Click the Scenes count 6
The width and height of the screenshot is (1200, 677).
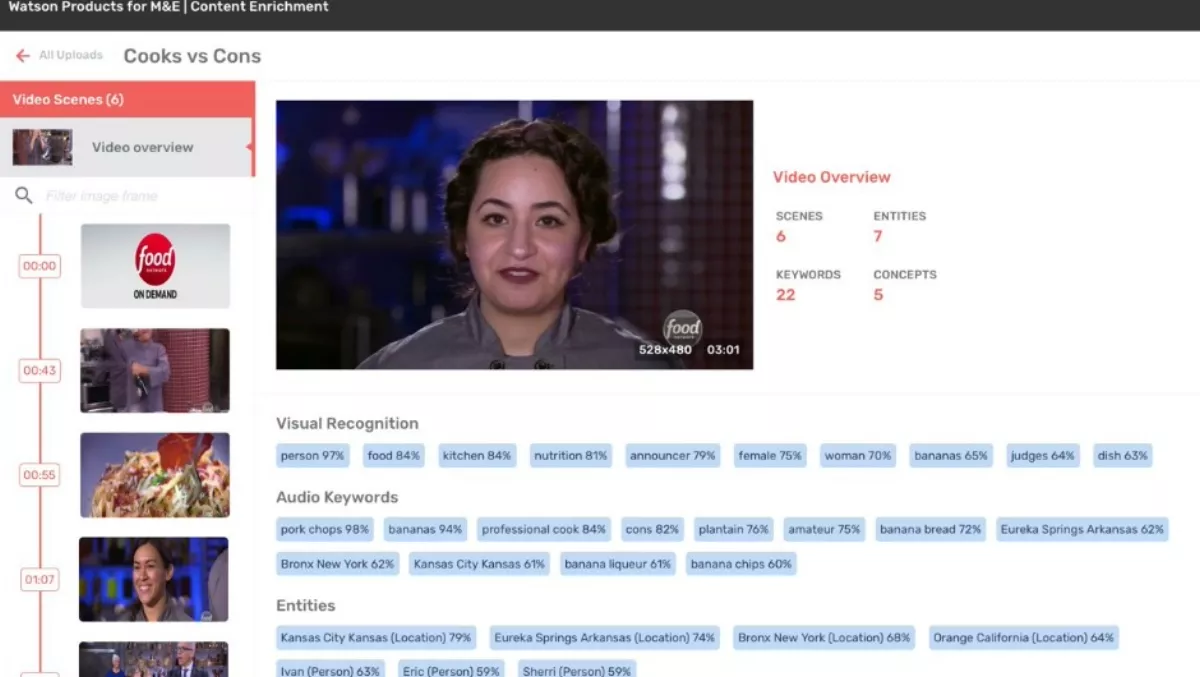pyautogui.click(x=781, y=237)
